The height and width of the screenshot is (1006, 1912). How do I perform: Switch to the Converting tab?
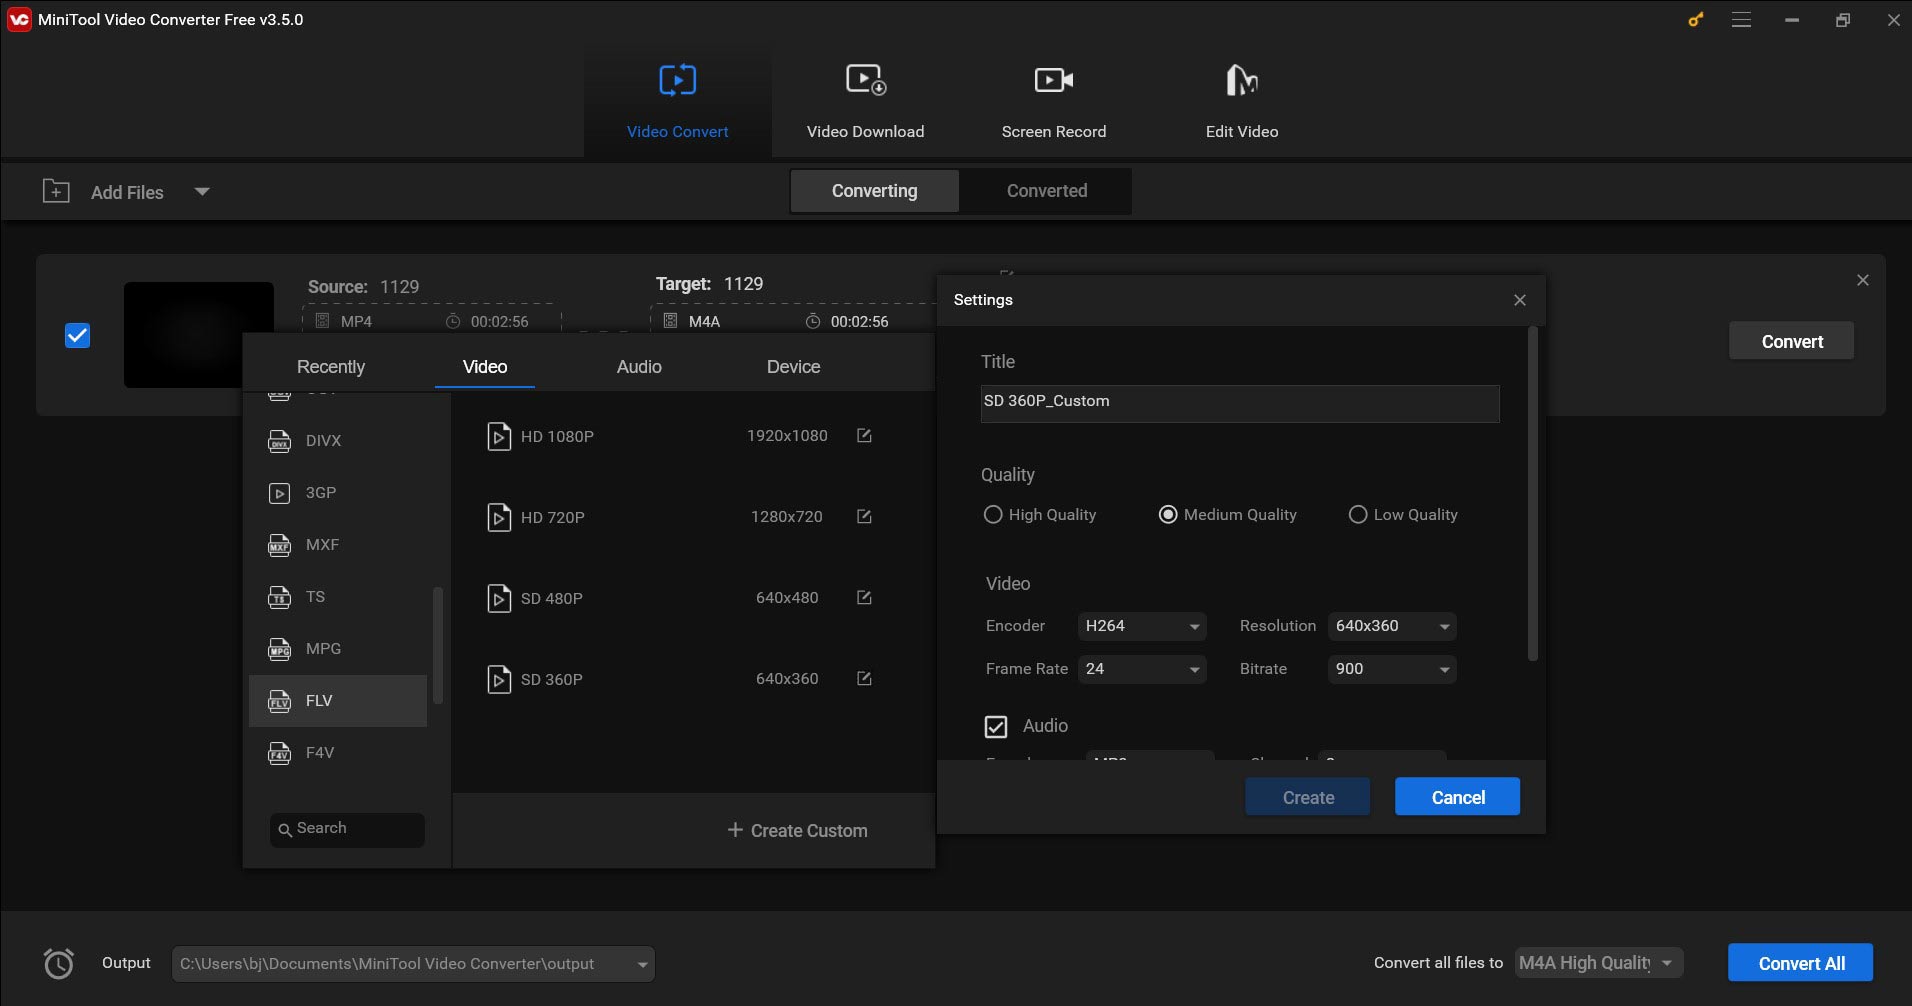(x=874, y=191)
